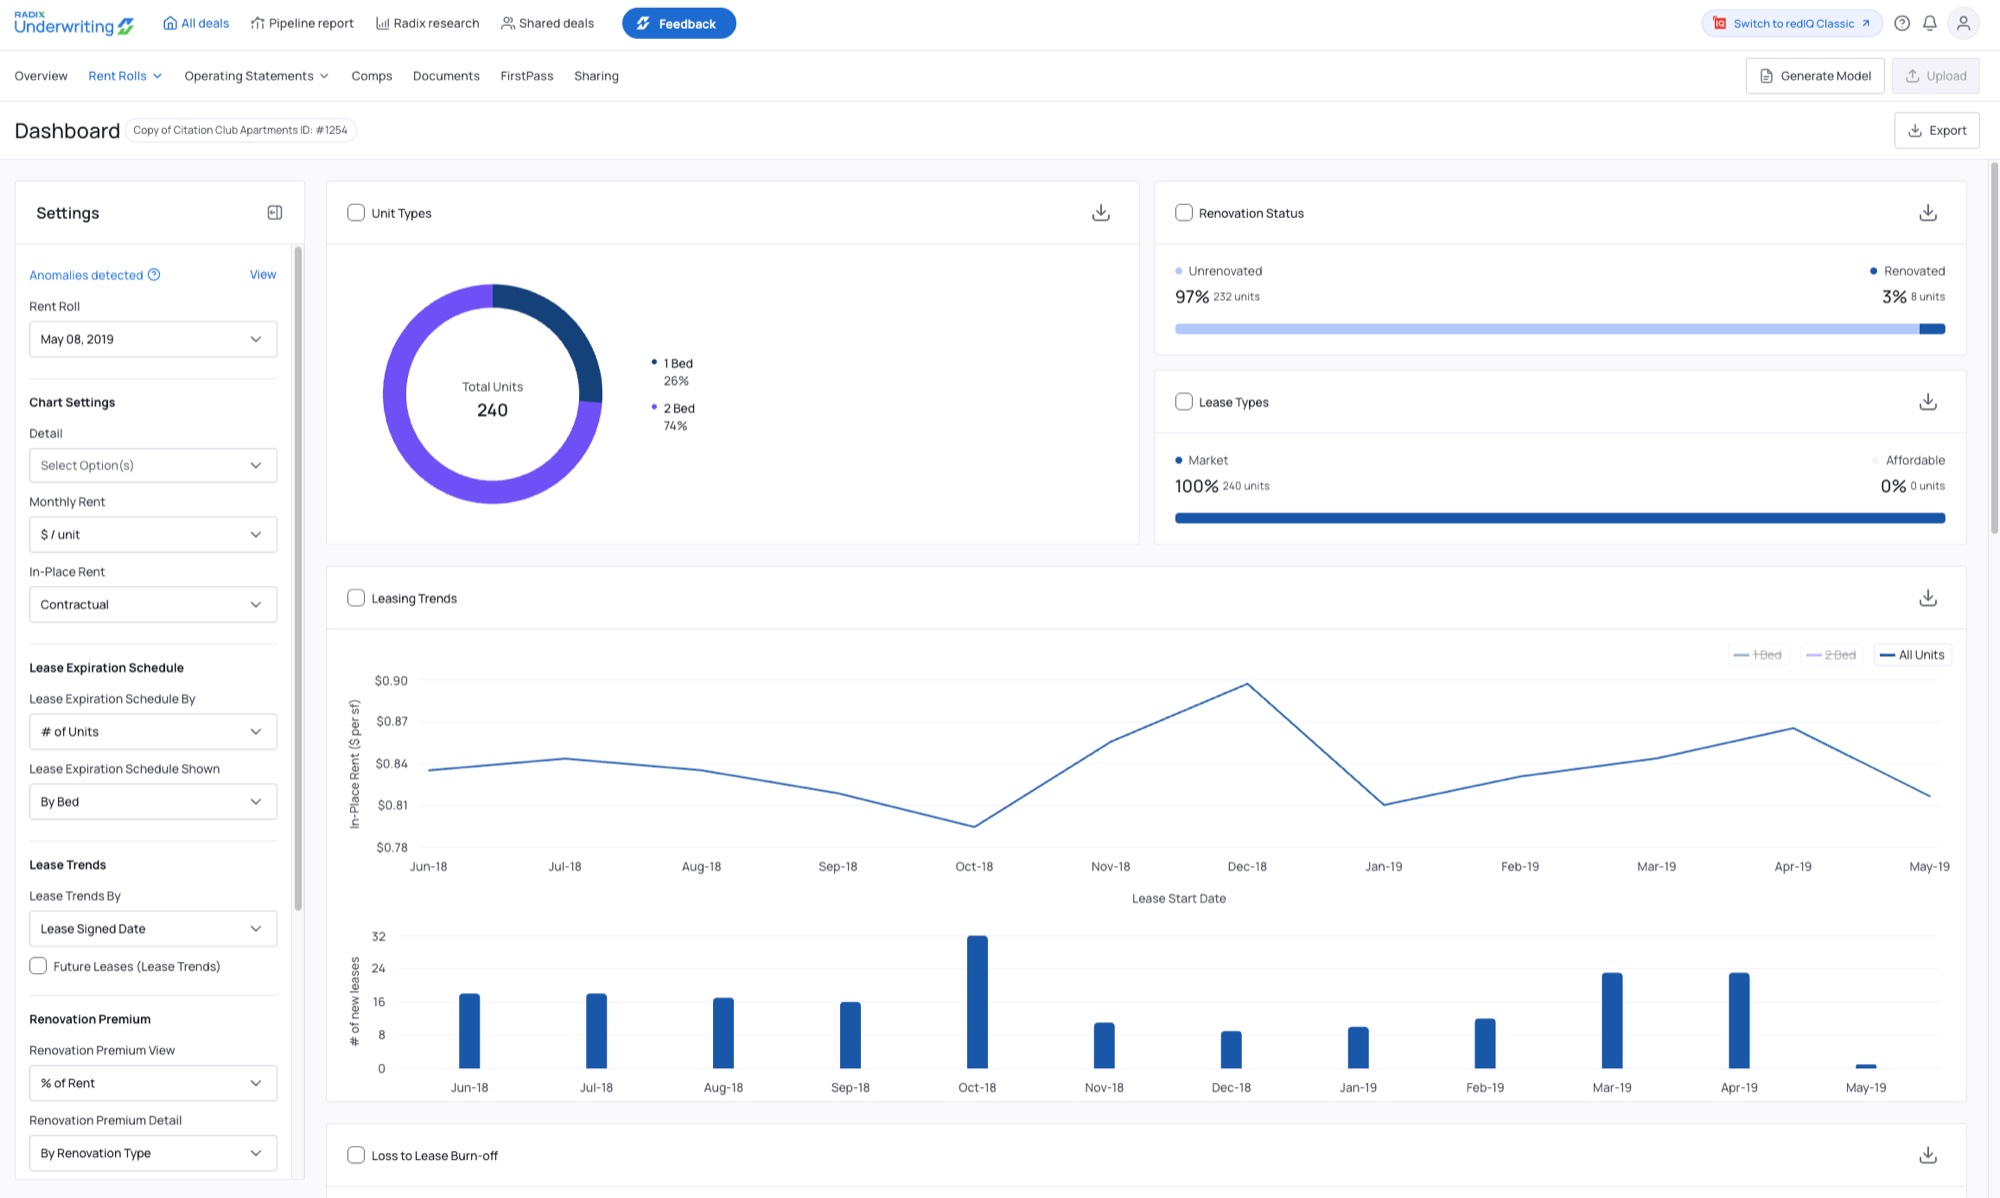Screen dimensions: 2000x1198
Task: Click the Export button
Action: 1937,130
